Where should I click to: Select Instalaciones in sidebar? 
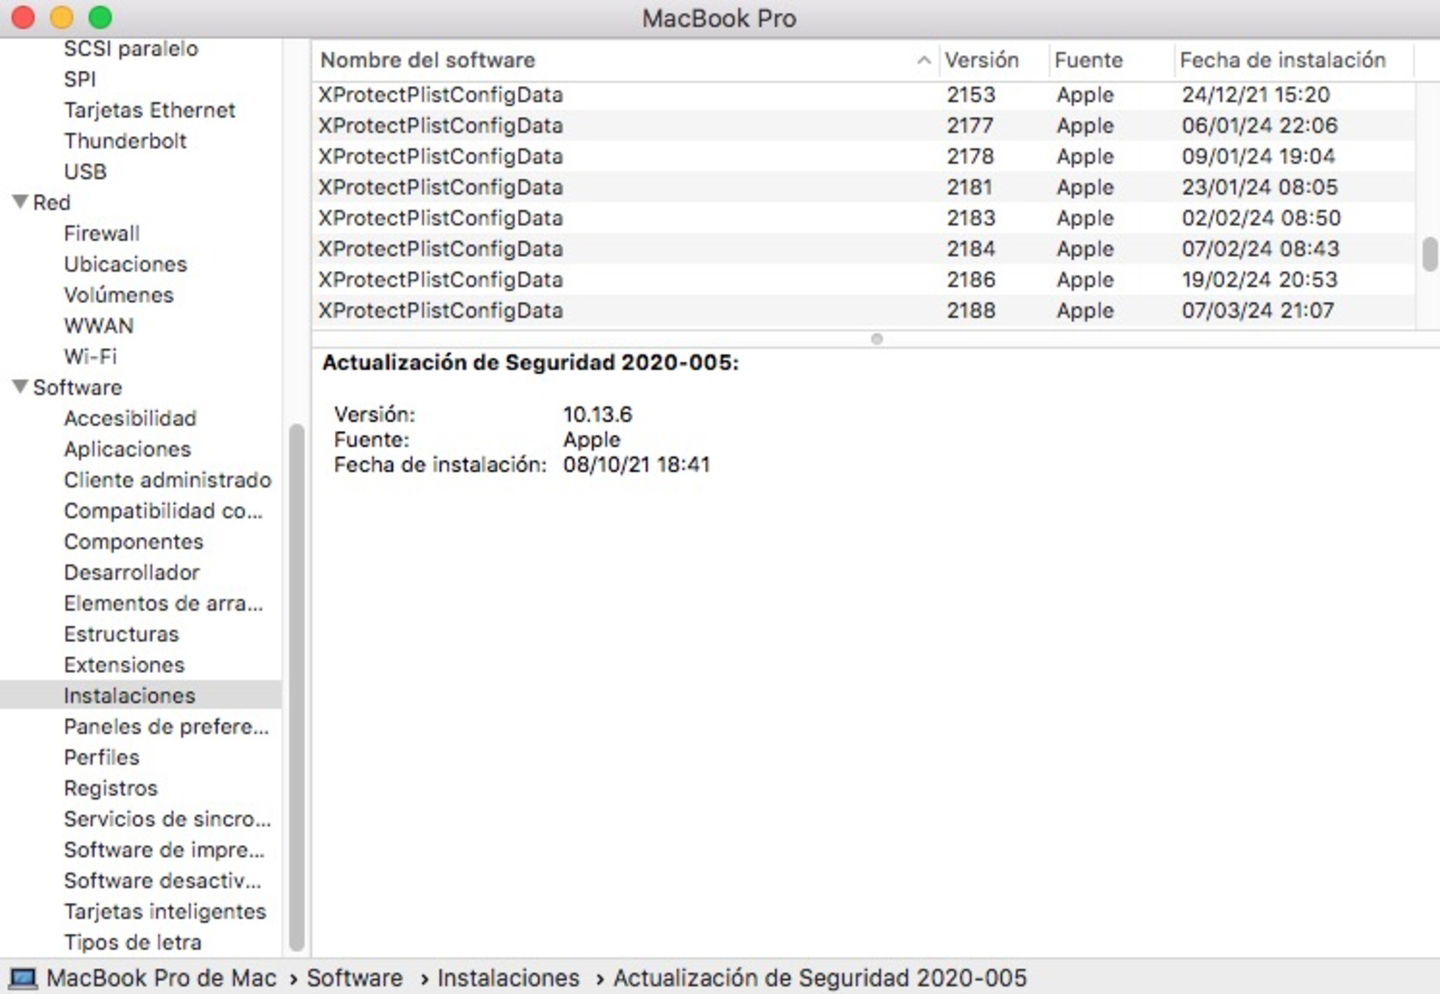pos(129,696)
